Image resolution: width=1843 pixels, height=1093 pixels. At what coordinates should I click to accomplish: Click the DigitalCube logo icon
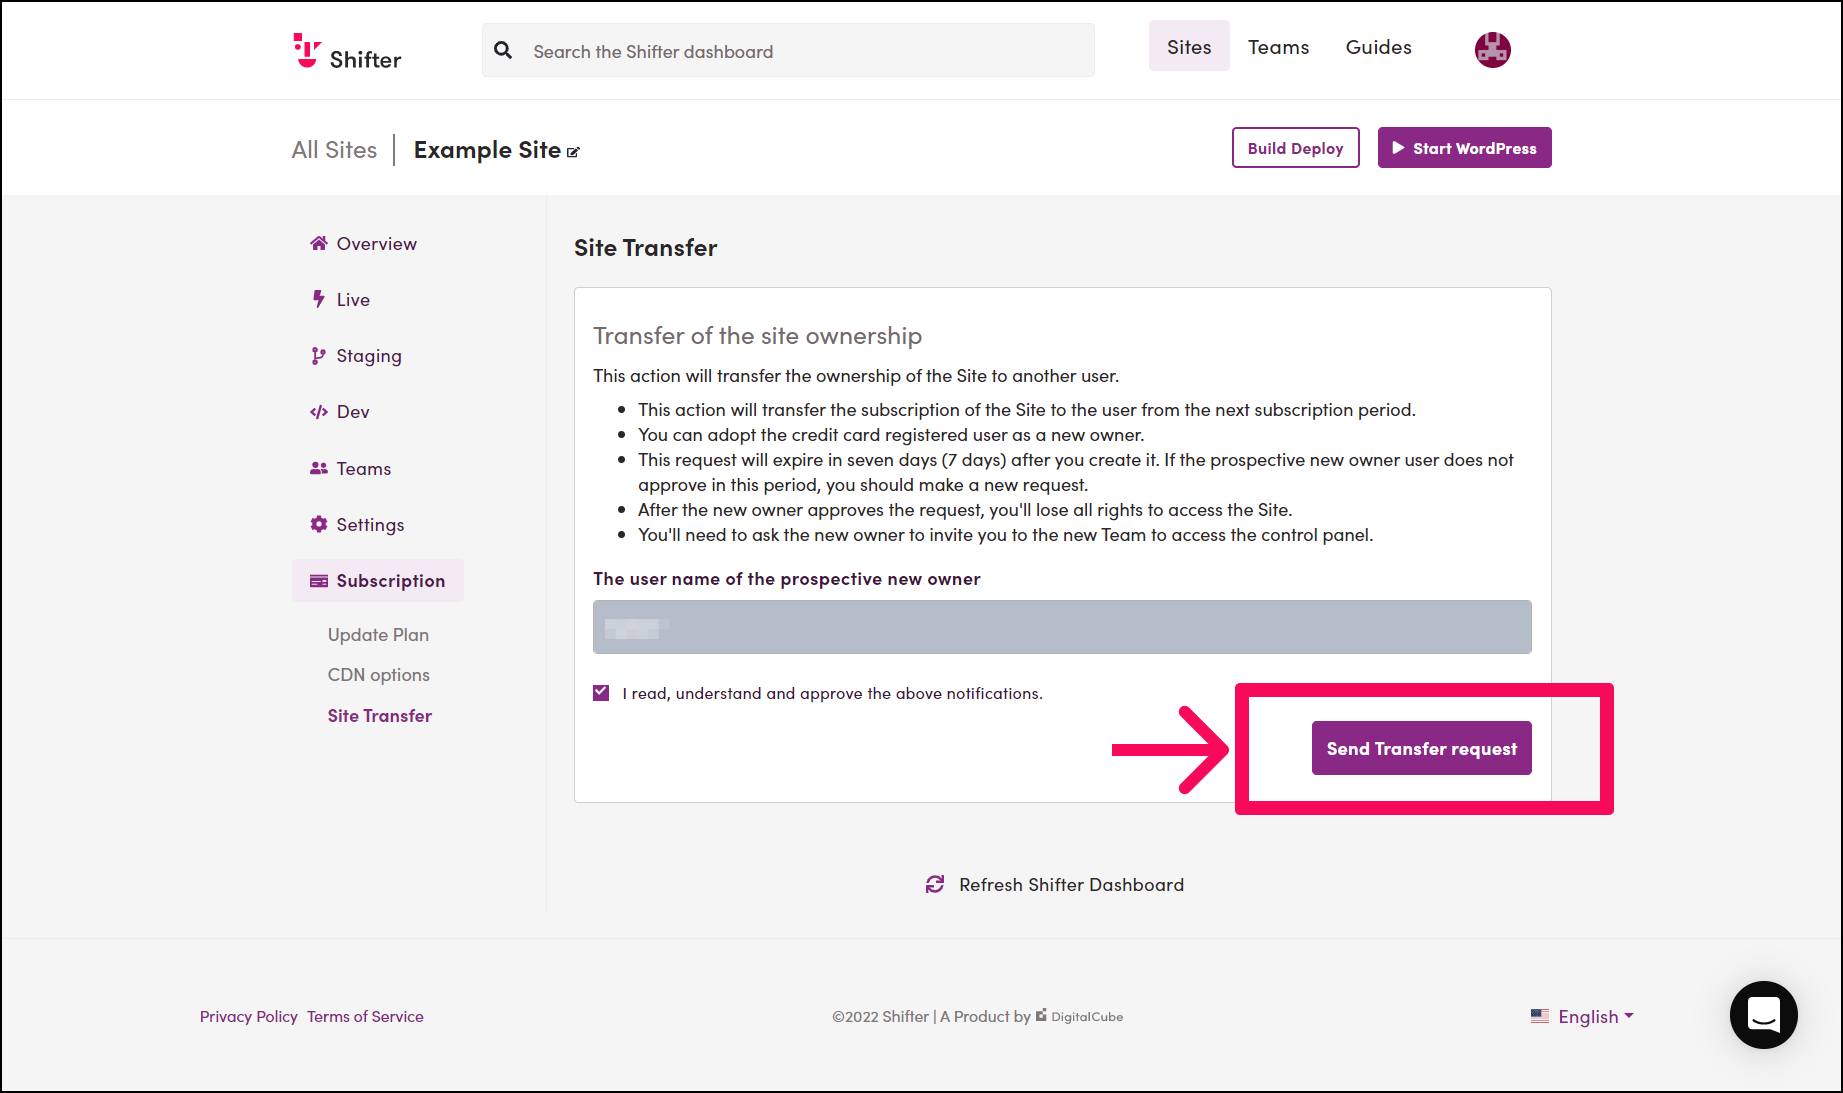[1041, 1014]
